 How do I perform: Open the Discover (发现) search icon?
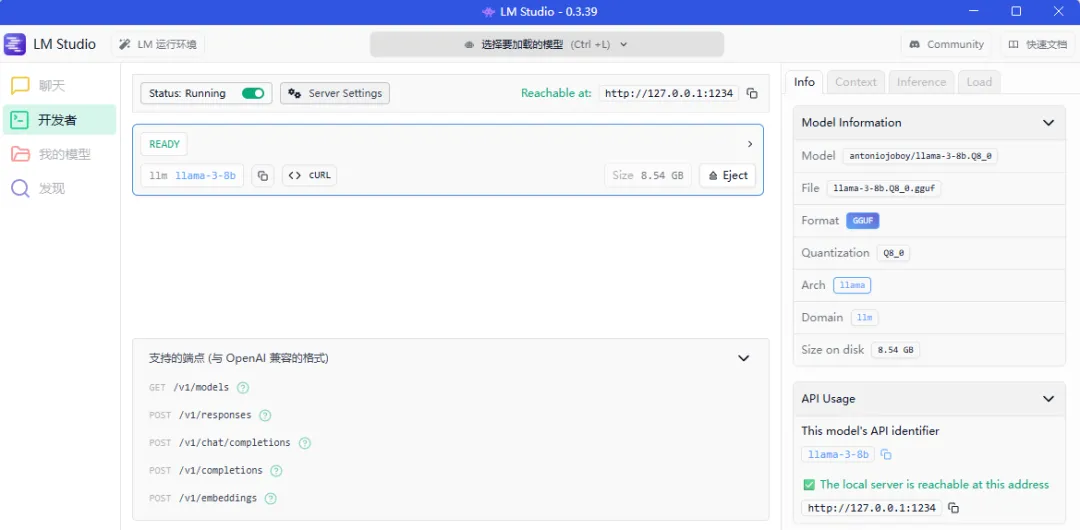tap(20, 188)
